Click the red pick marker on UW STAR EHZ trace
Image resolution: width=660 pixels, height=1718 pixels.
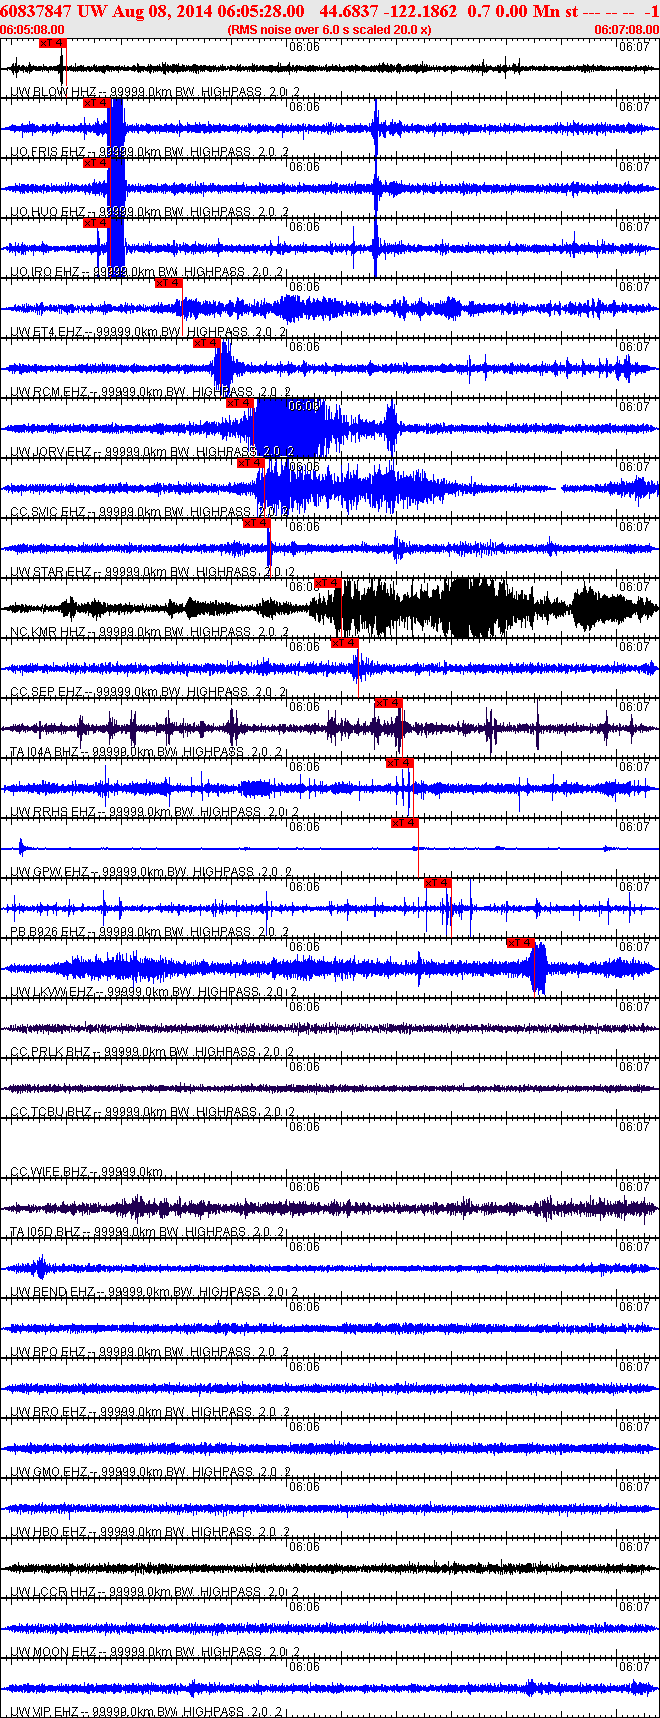(257, 523)
